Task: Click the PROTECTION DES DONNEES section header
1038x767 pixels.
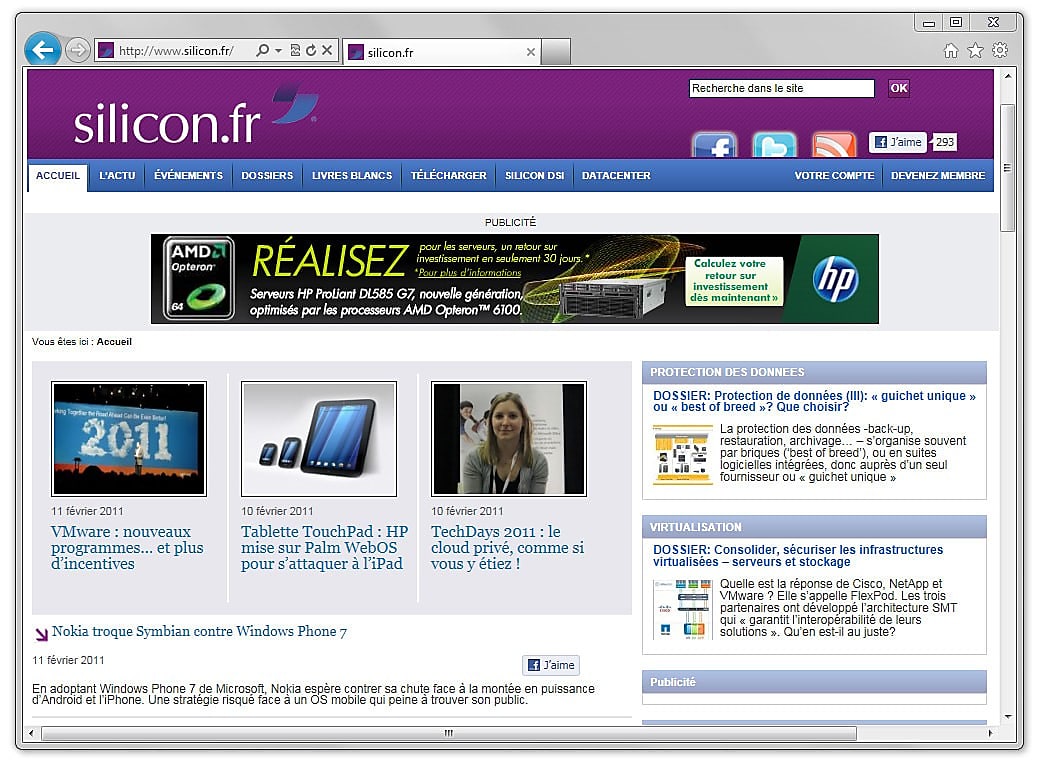Action: point(814,373)
